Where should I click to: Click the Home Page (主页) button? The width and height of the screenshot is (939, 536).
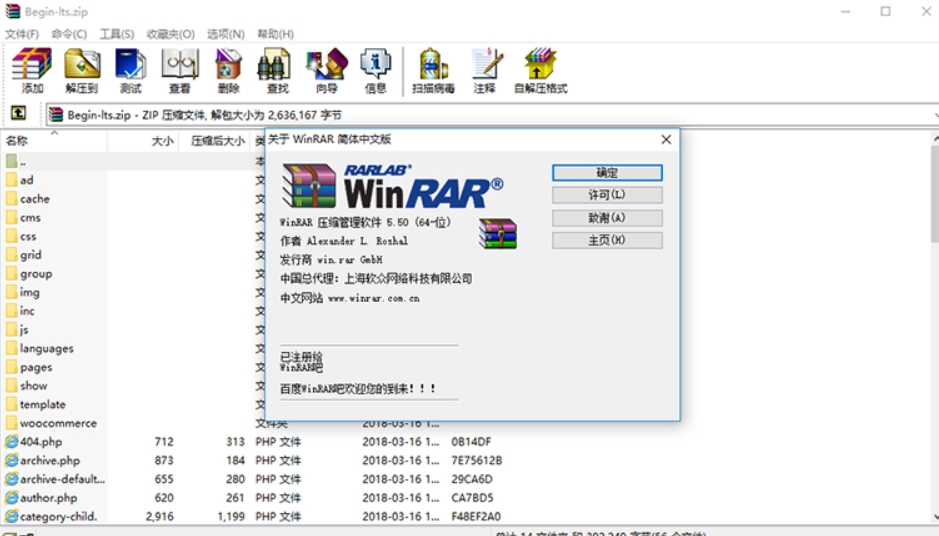point(607,240)
